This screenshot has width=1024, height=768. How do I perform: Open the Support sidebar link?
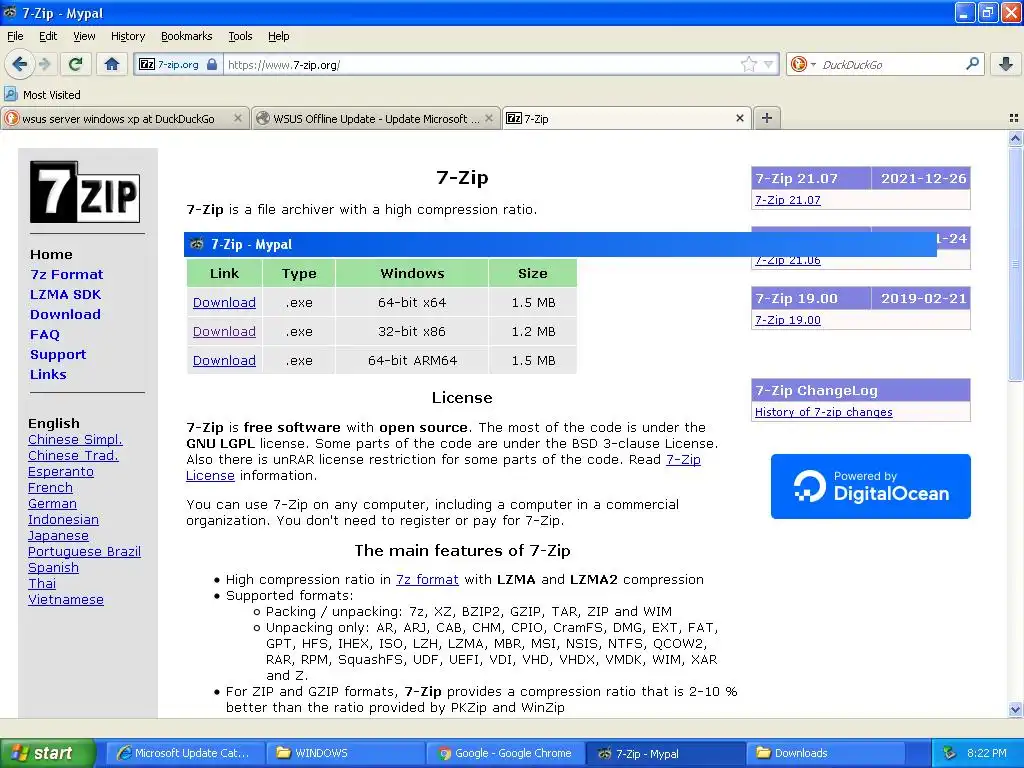(x=58, y=355)
